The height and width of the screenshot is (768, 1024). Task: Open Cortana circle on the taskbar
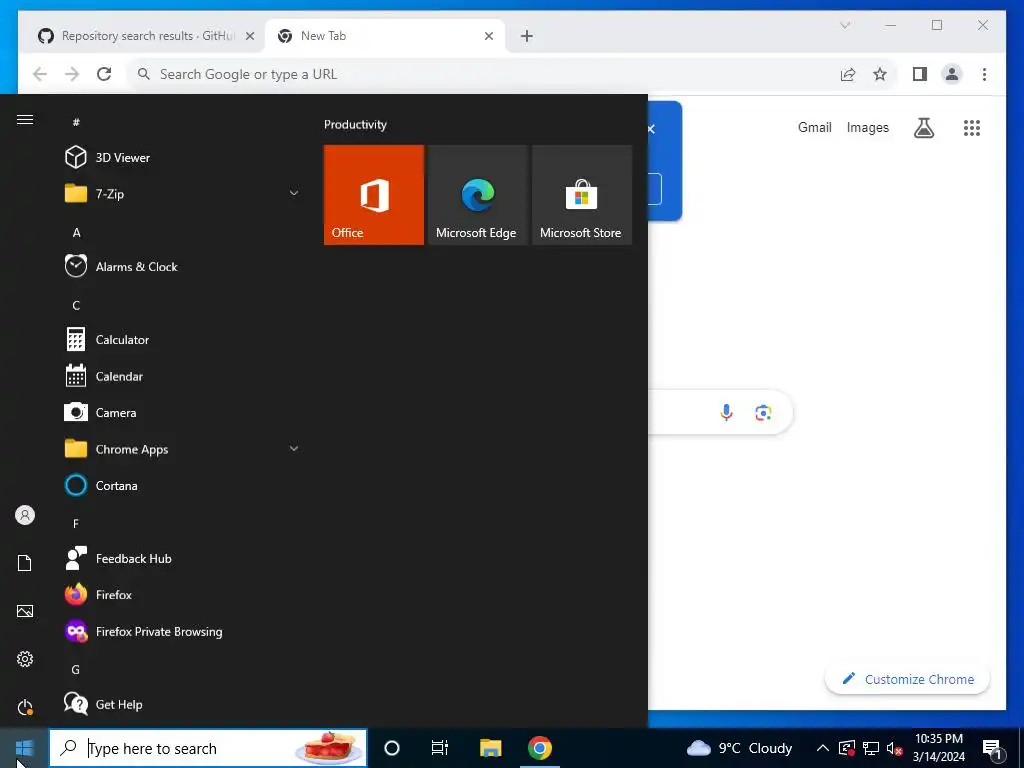click(392, 748)
